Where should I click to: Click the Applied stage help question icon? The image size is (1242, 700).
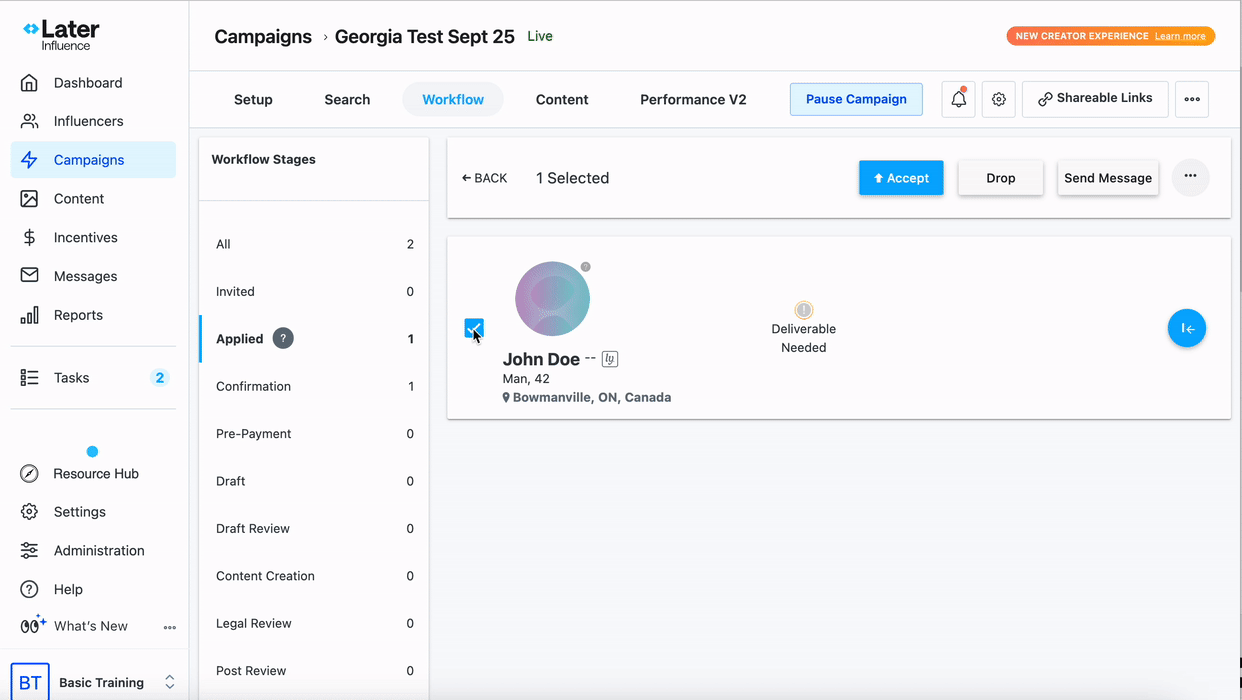[x=283, y=339]
